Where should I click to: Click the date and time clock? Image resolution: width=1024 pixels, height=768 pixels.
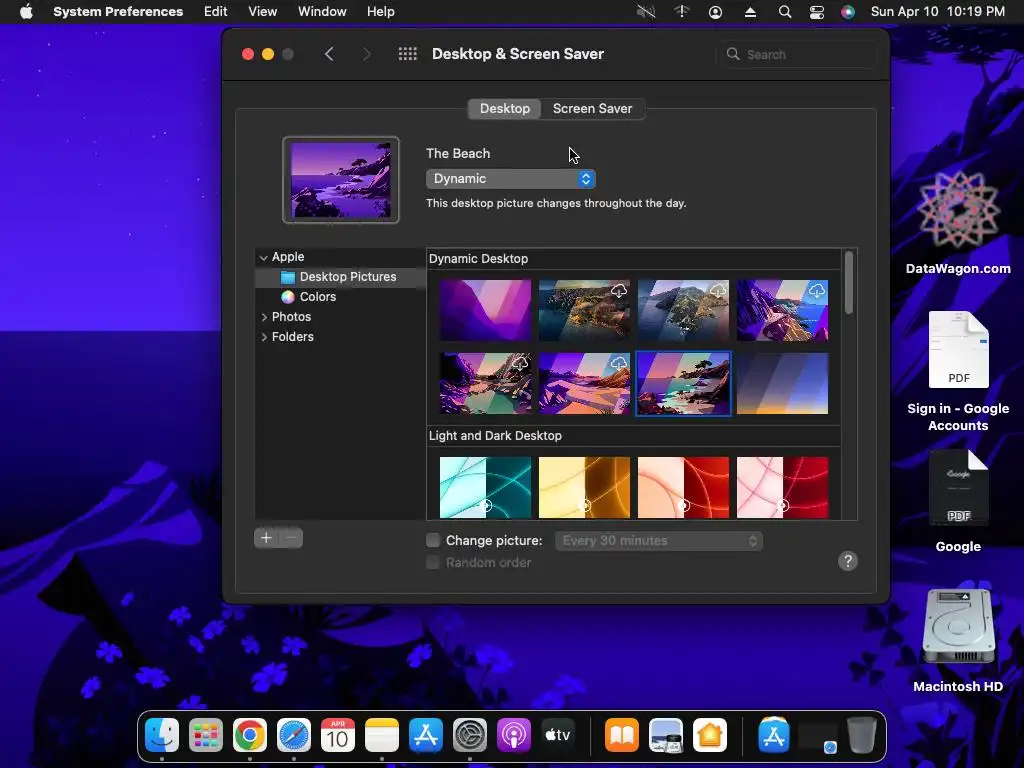(938, 12)
